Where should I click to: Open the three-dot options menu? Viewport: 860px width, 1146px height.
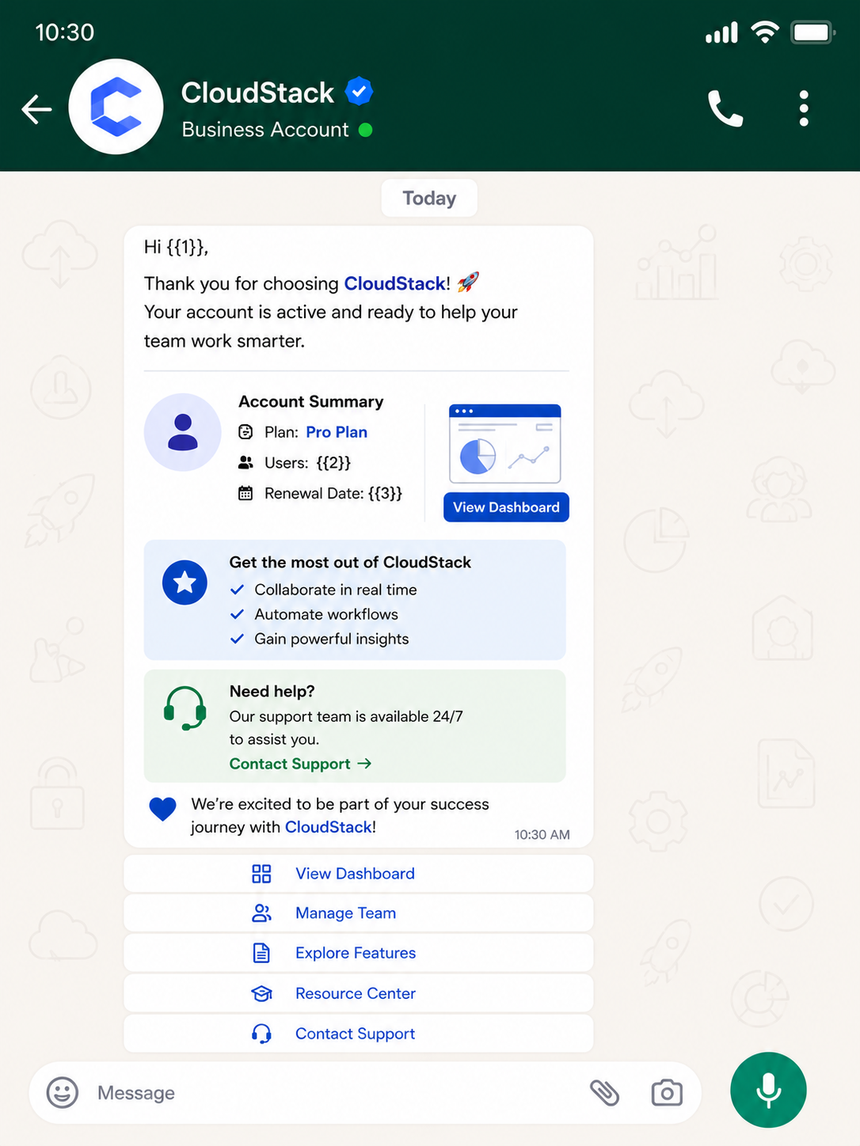(804, 109)
